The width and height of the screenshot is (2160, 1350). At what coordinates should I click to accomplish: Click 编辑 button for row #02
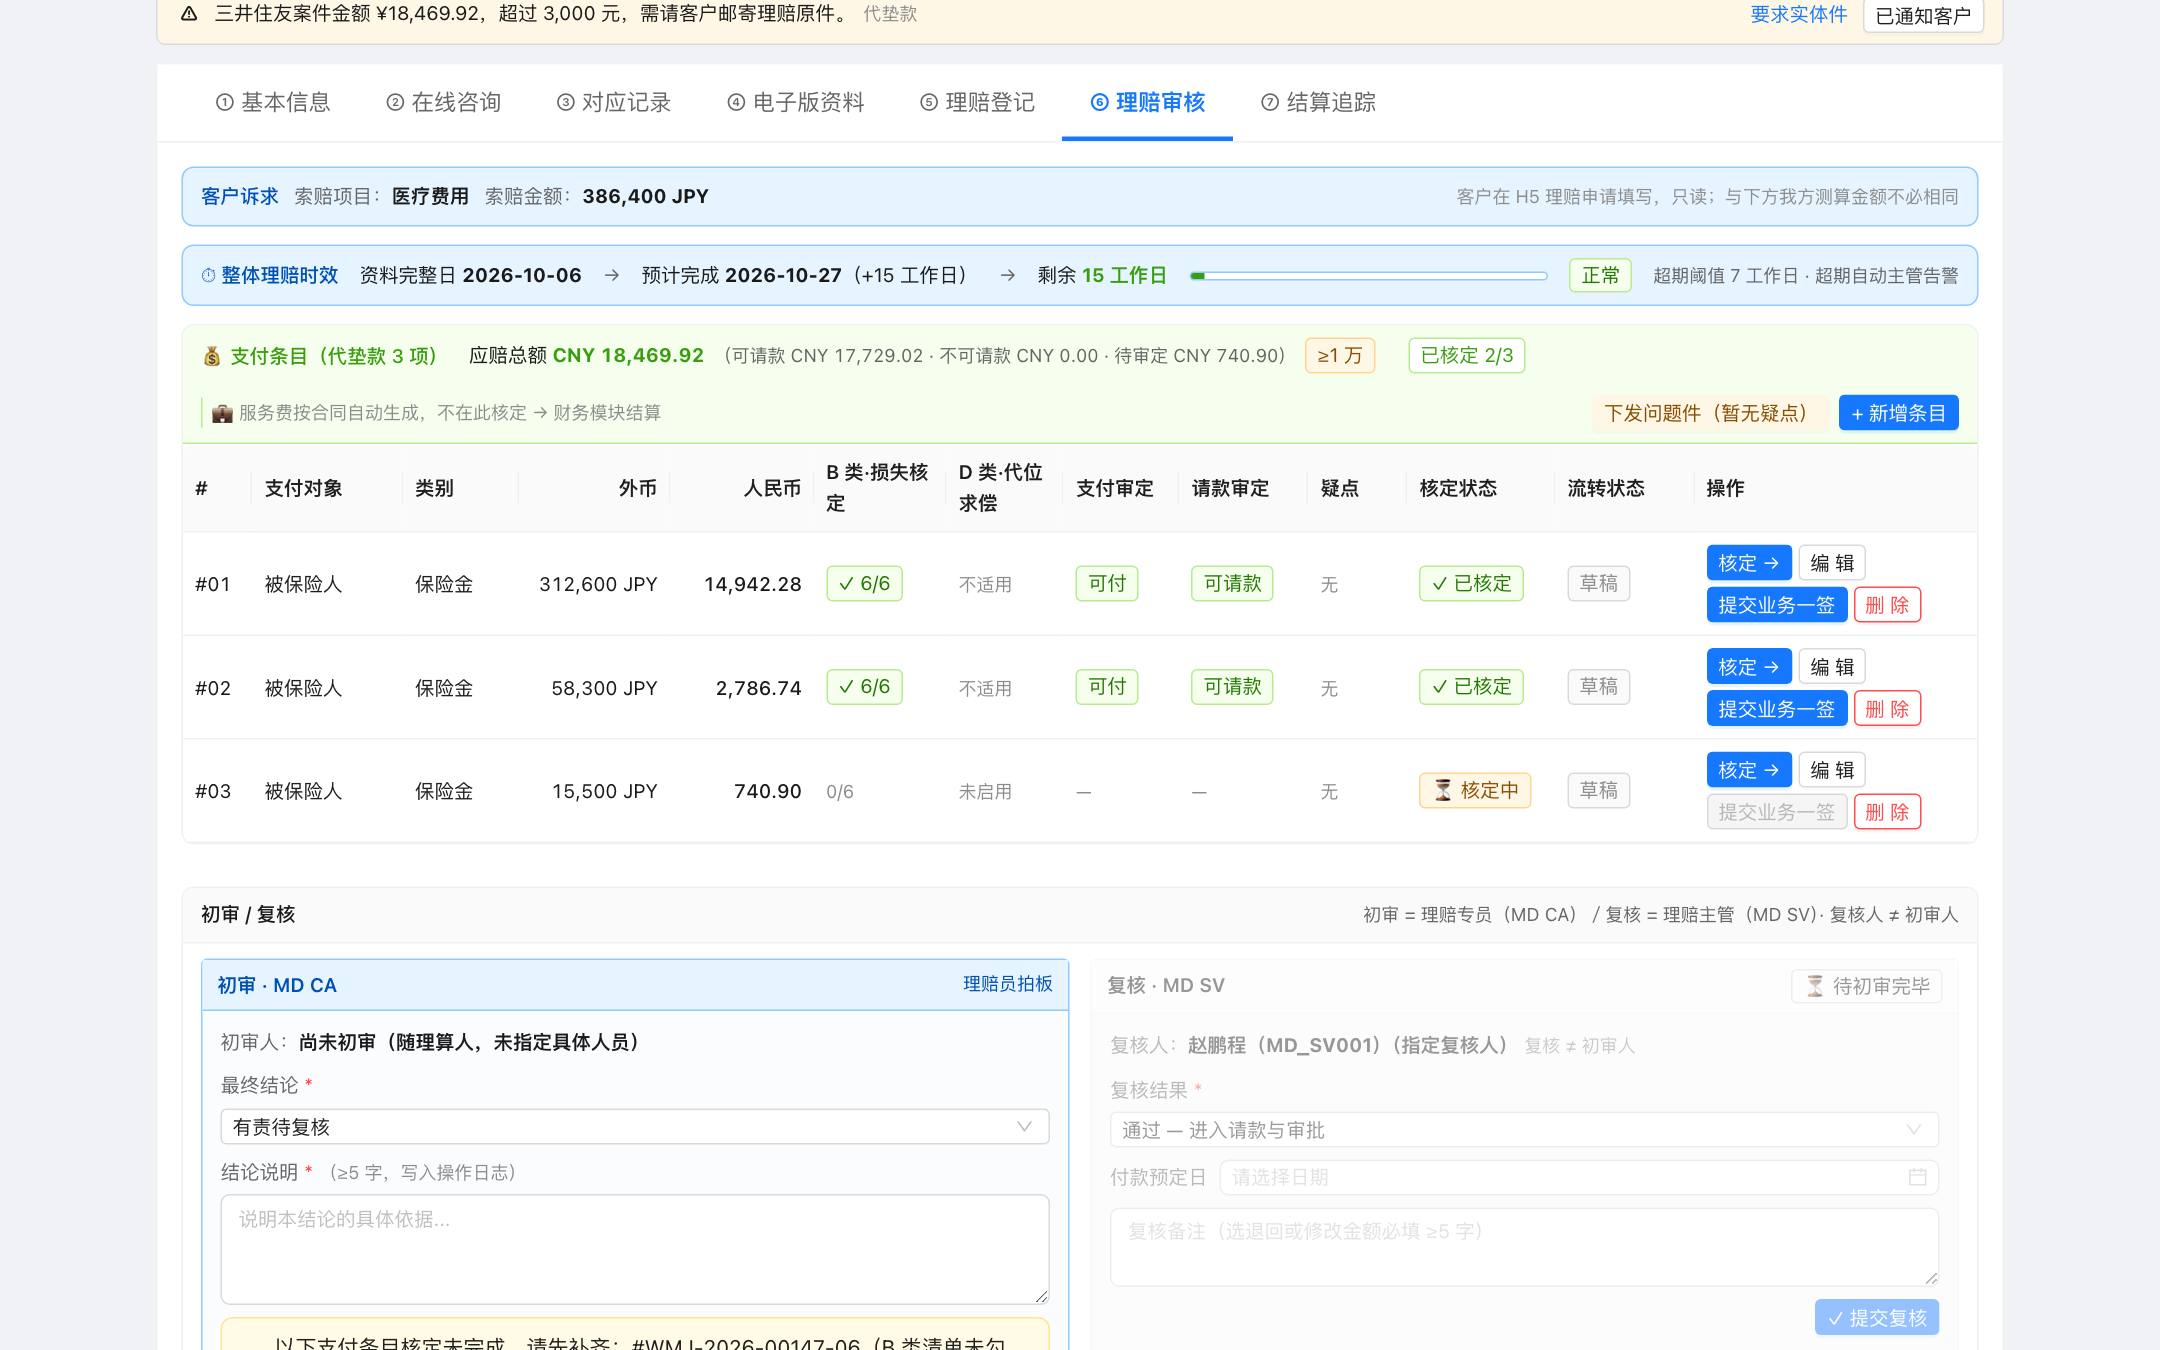coord(1832,667)
